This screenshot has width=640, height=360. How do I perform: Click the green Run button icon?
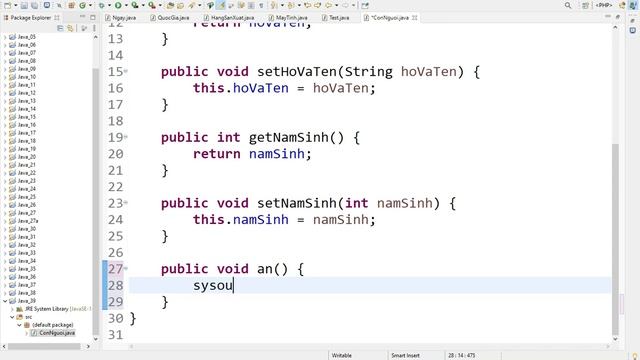118,5
